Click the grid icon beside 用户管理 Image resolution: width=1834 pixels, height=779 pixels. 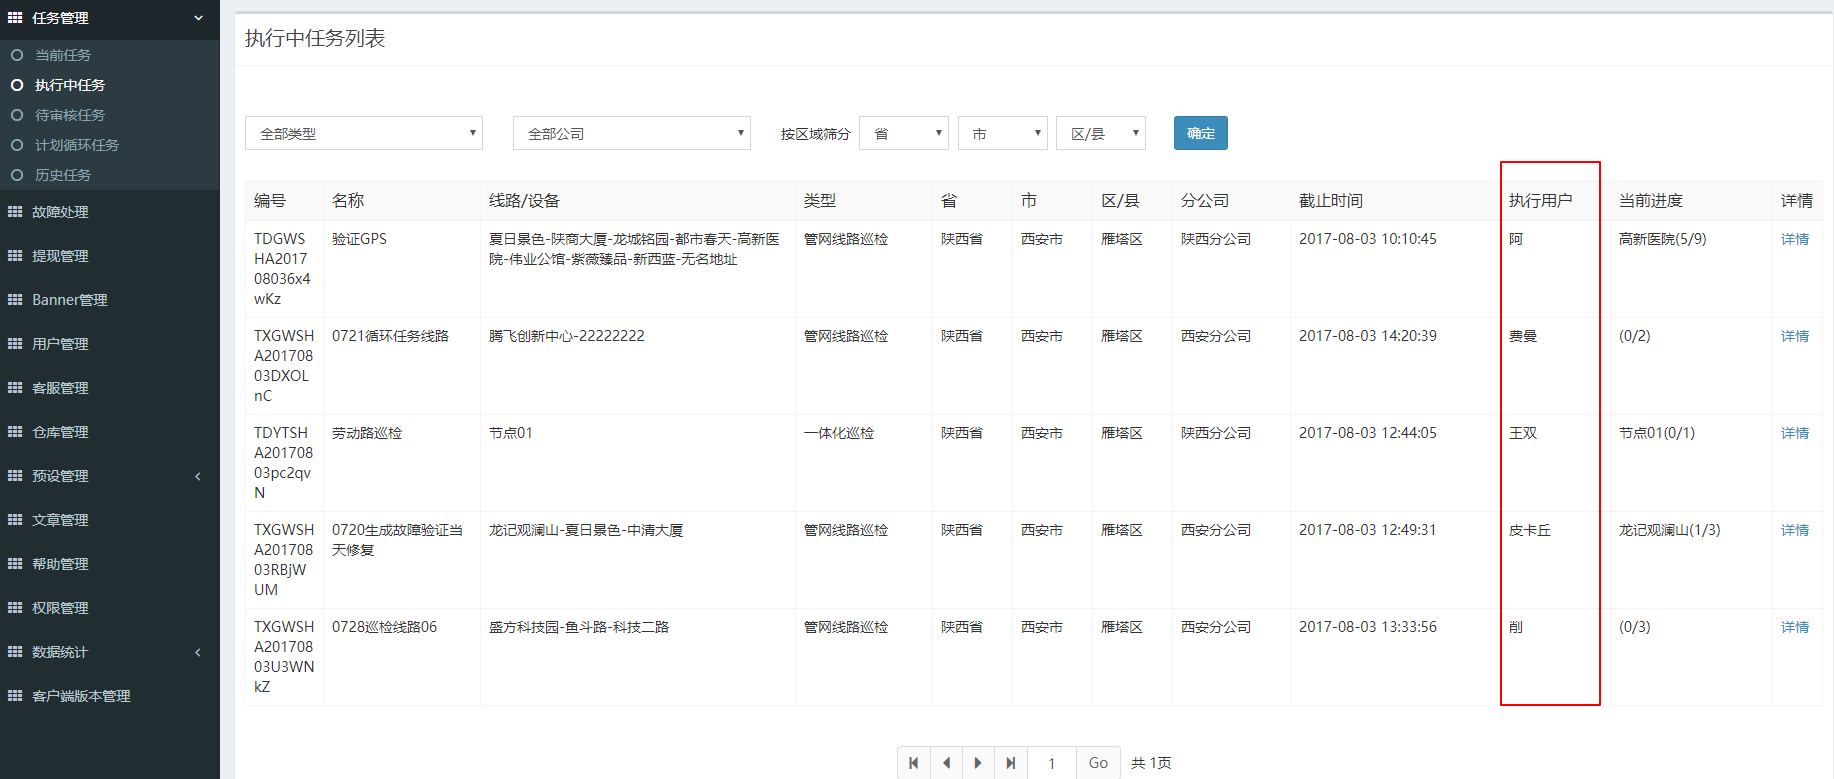15,344
